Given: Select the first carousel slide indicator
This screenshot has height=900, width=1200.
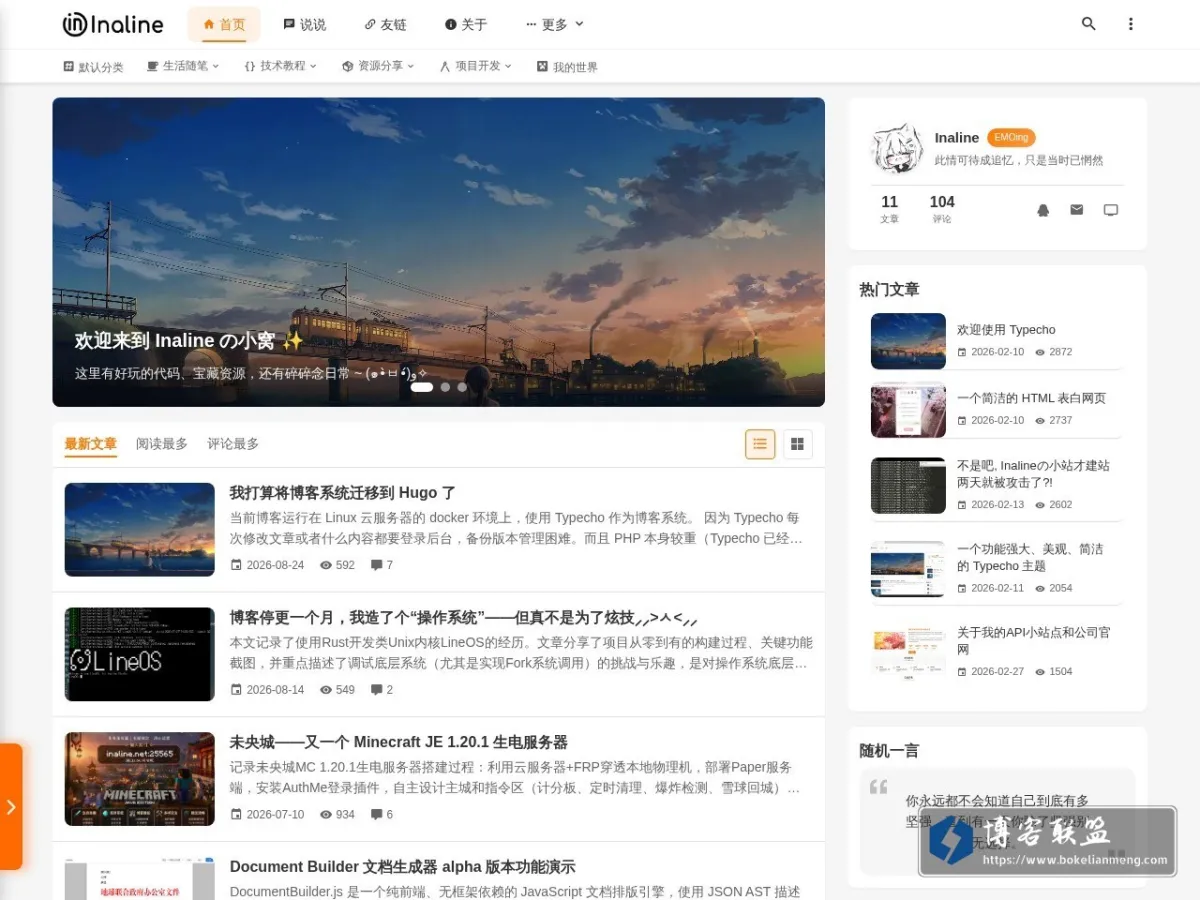Looking at the screenshot, I should 422,387.
